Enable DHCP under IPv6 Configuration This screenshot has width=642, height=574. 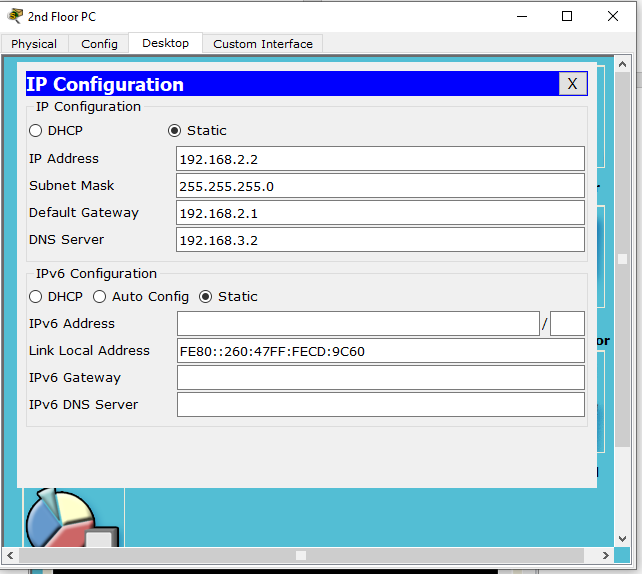tap(36, 296)
